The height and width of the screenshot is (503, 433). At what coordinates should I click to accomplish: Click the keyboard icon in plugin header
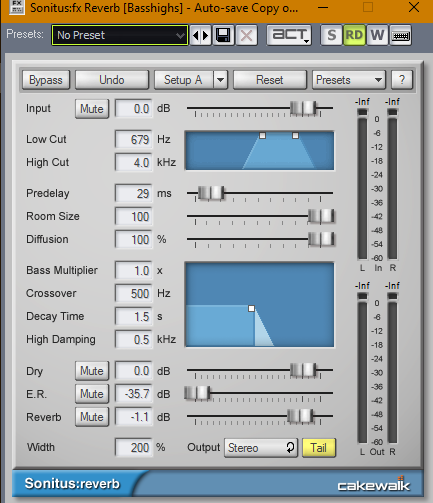tap(401, 35)
